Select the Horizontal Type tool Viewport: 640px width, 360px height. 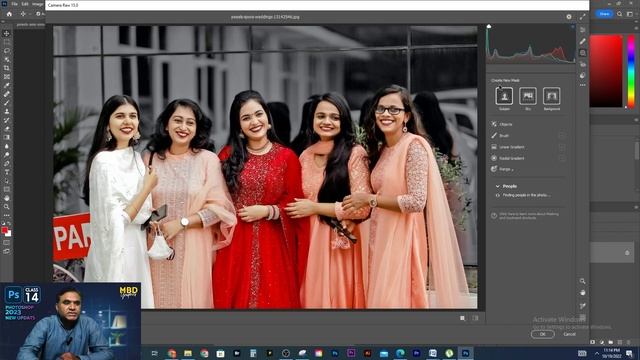pyautogui.click(x=6, y=172)
